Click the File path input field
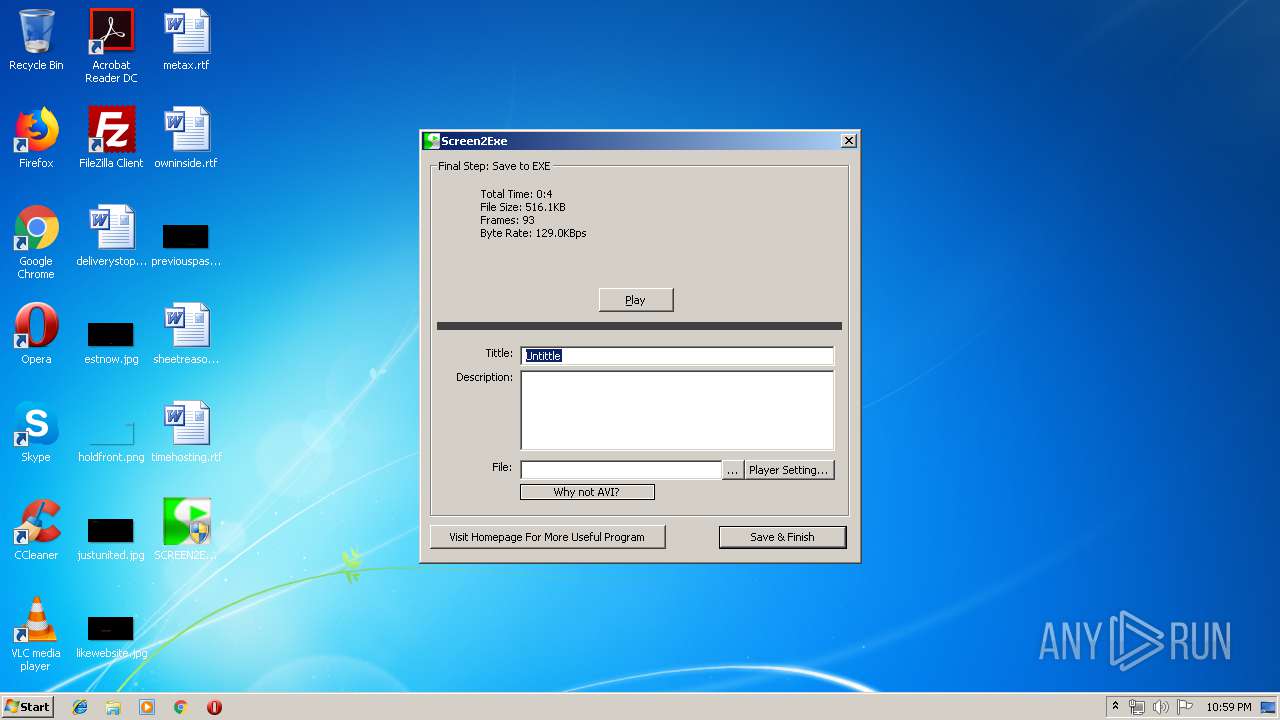This screenshot has width=1280, height=720. pyautogui.click(x=621, y=470)
